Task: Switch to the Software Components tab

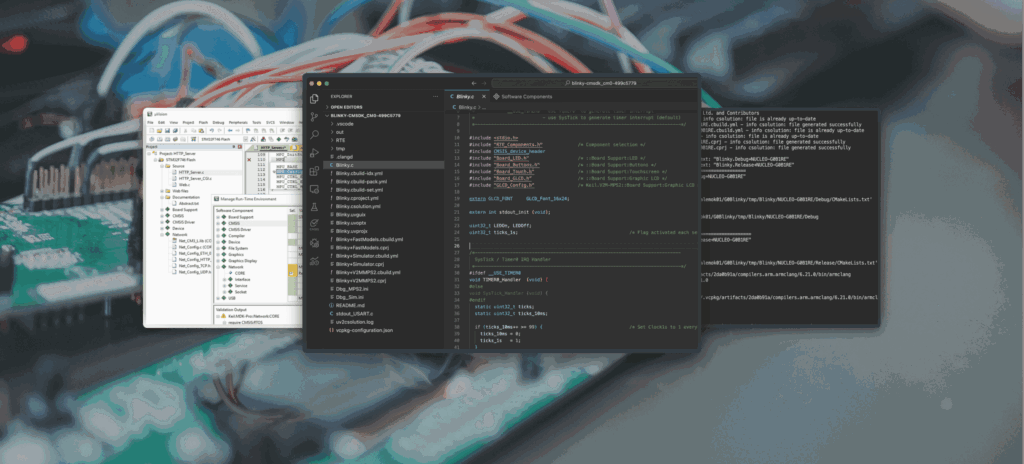Action: (525, 97)
